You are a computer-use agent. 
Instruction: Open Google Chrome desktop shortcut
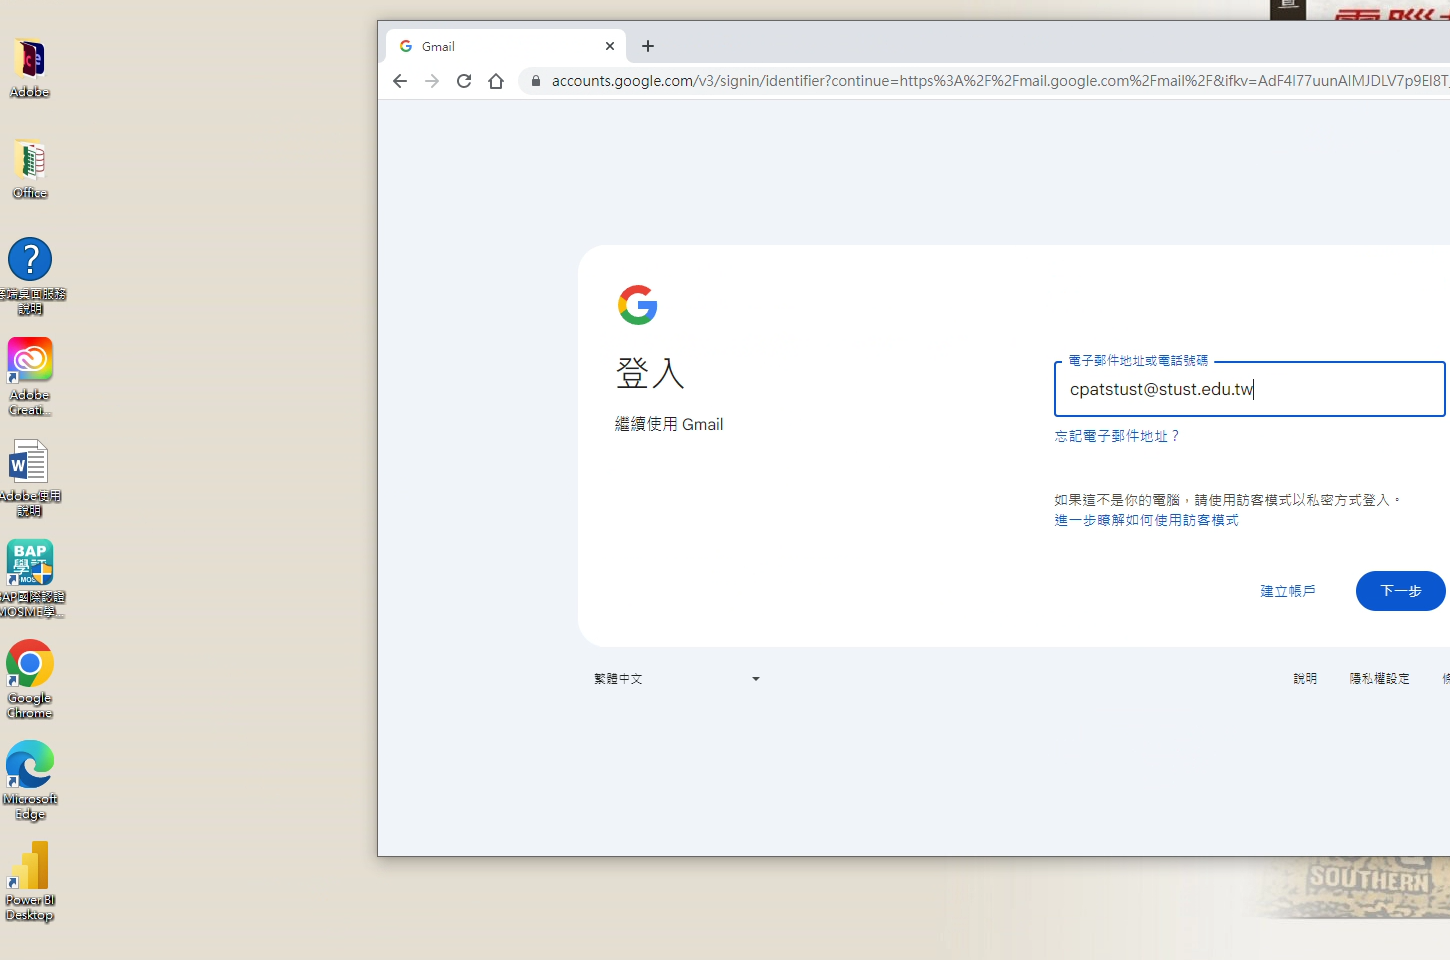[30, 665]
